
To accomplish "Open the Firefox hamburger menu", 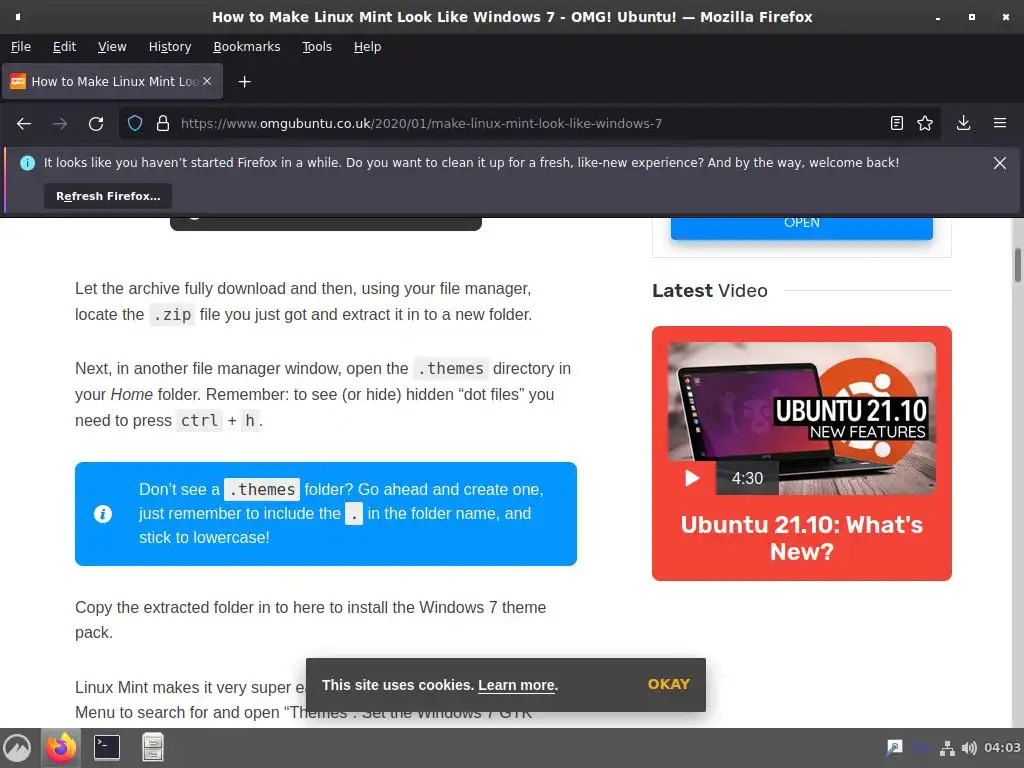I will coord(1000,123).
